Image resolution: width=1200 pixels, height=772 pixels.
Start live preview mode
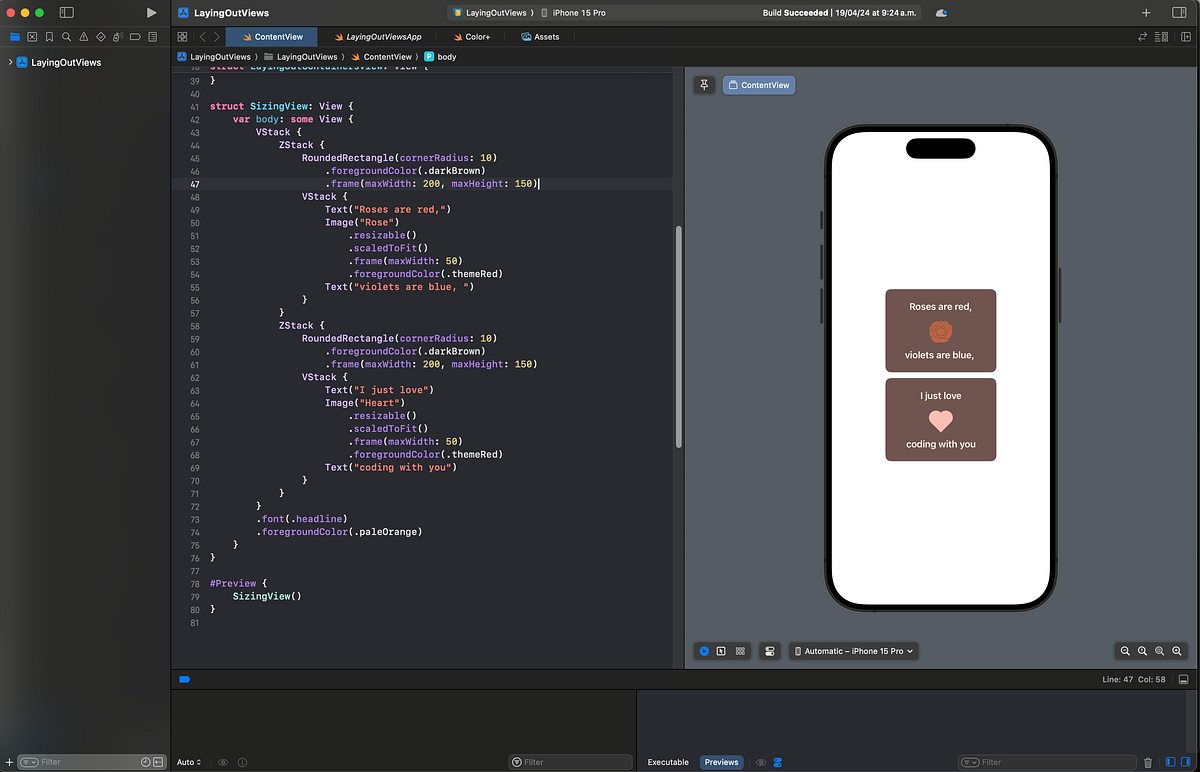coord(704,651)
